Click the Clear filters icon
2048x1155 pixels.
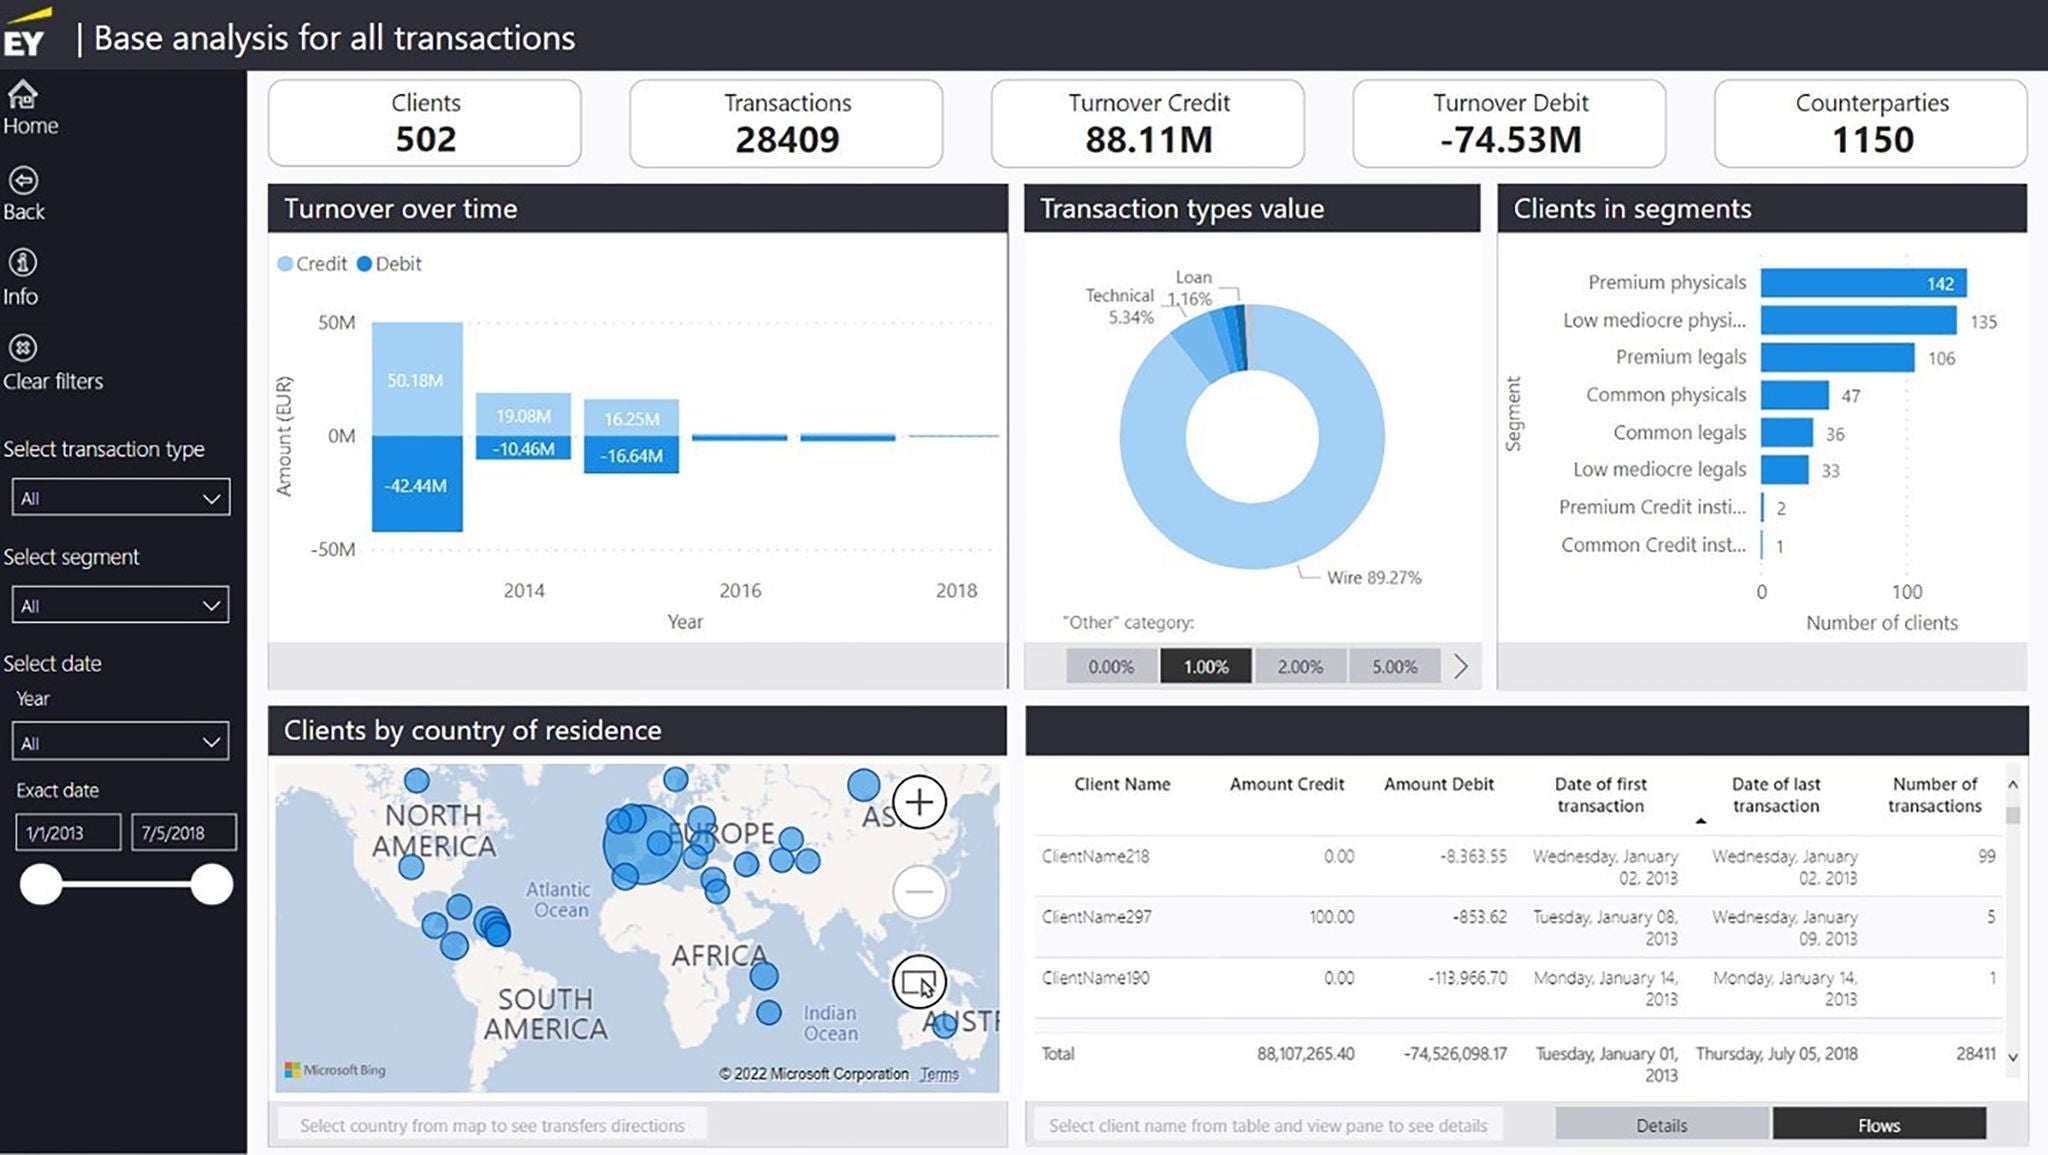(23, 348)
